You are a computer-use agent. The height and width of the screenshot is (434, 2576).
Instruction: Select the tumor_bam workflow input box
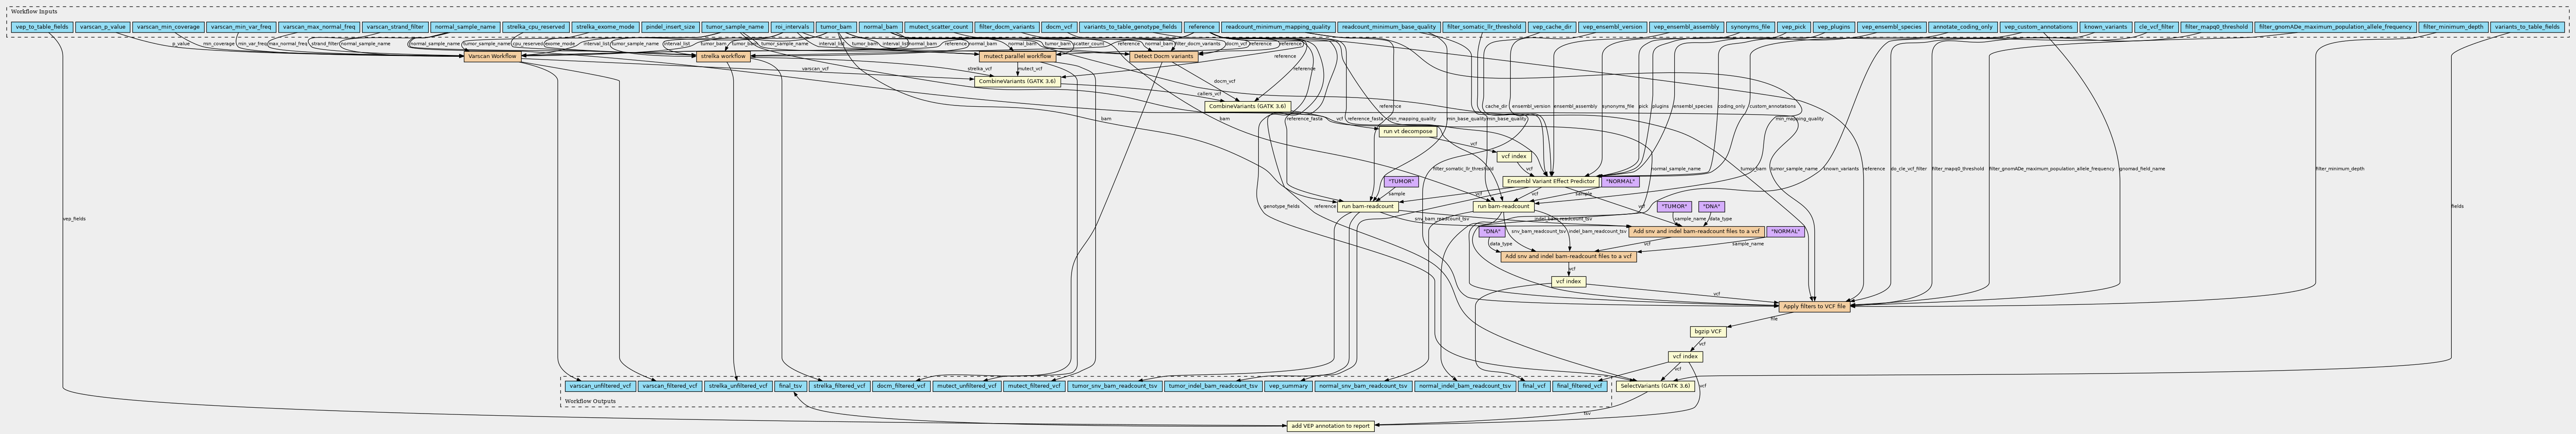[836, 27]
